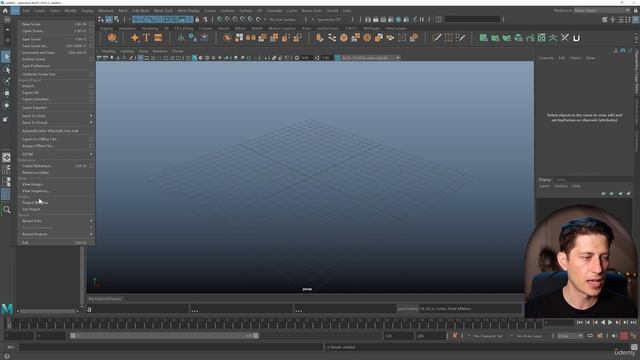Open option box beside Archive Scene
Screen dimensions: 640x360
(x=91, y=59)
